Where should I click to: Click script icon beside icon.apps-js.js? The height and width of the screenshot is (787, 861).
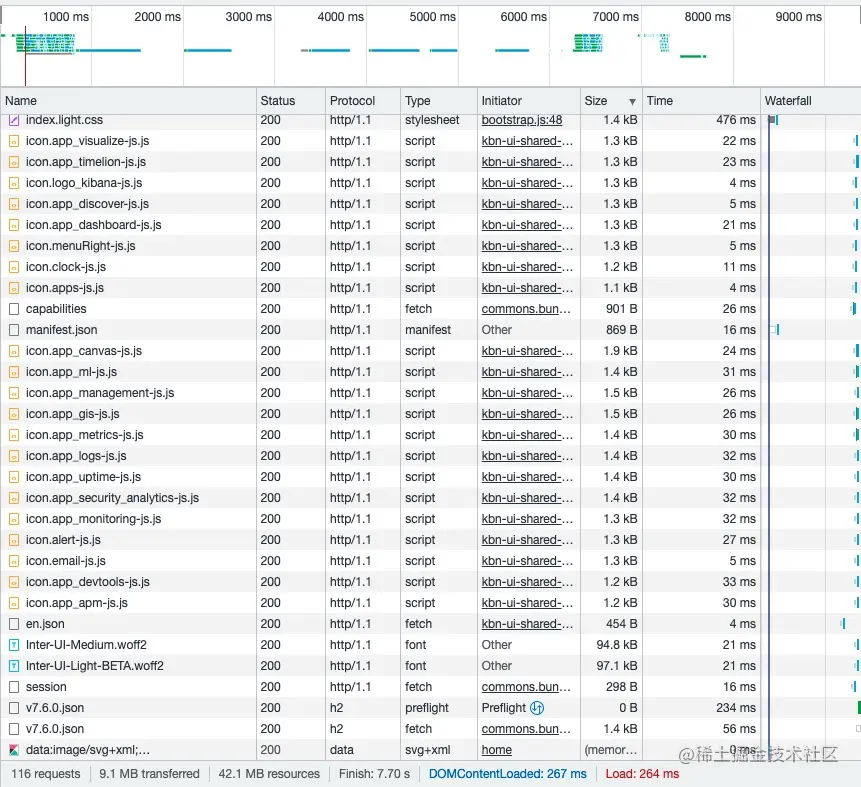click(14, 288)
